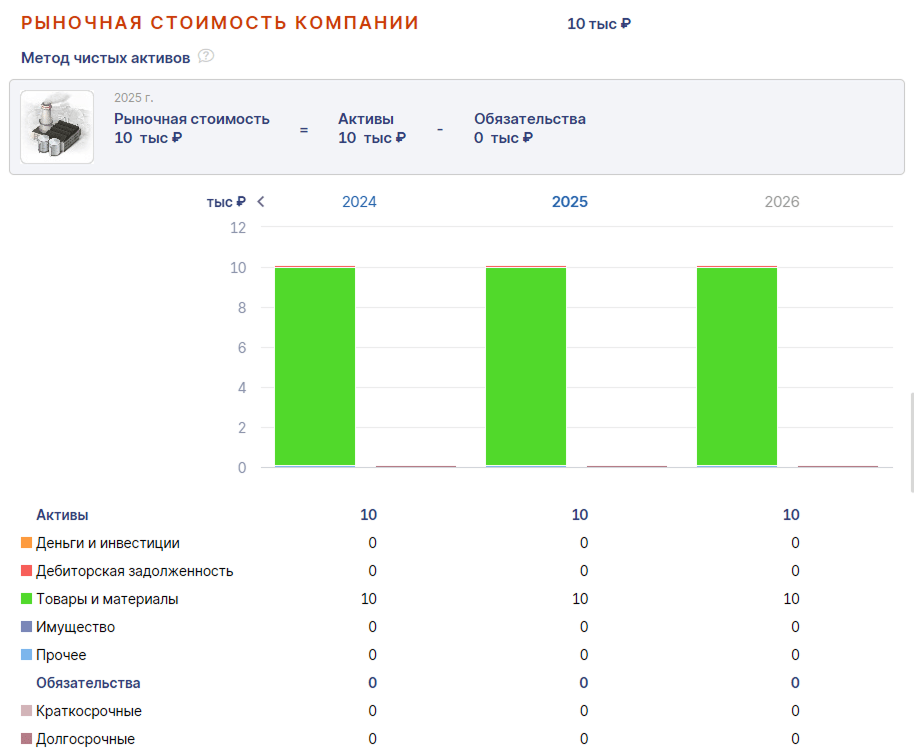
Task: Click the vertical scrollbar at right edge
Action: 912,443
